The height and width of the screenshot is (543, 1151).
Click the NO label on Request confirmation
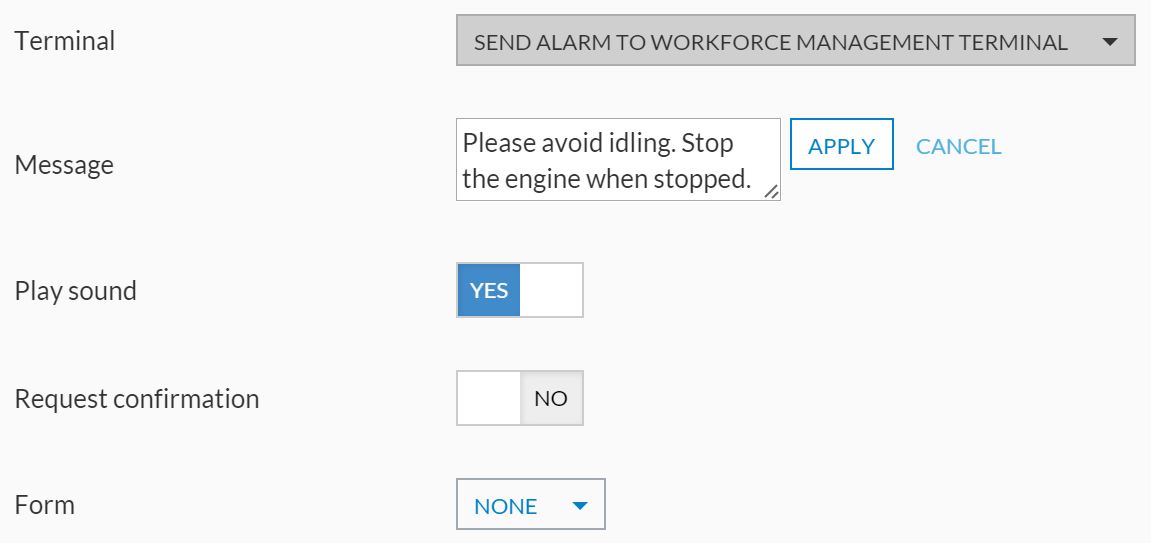pos(551,398)
